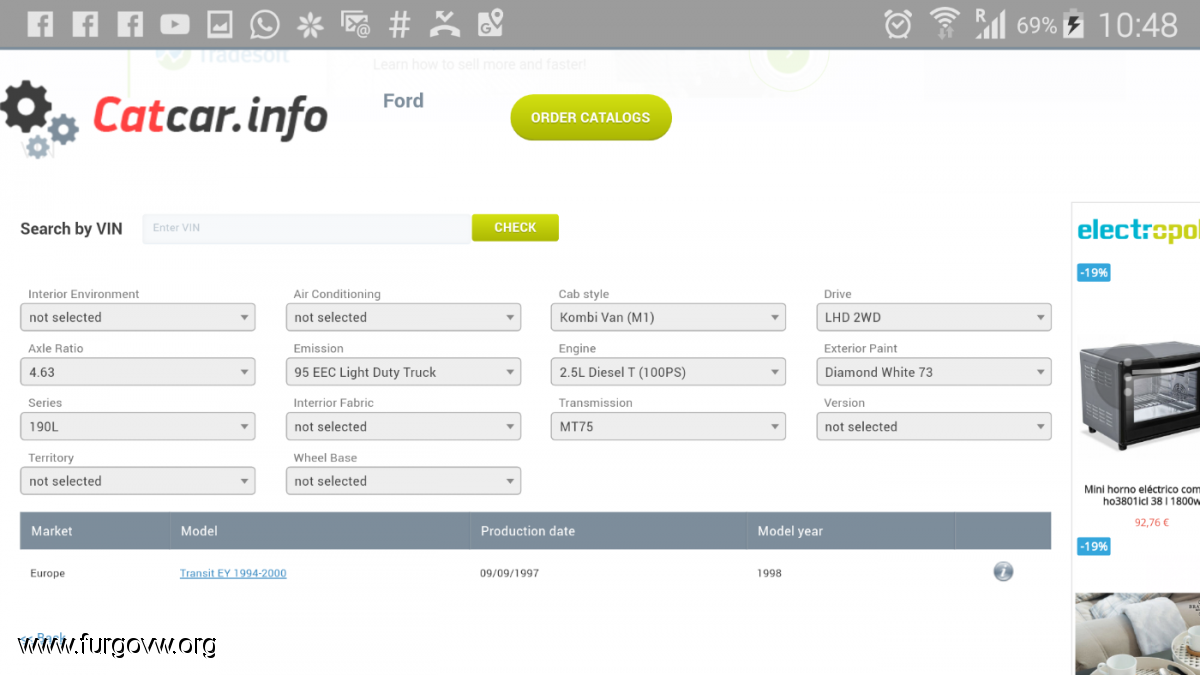
Task: Click the CHECK VIN button
Action: [x=515, y=227]
